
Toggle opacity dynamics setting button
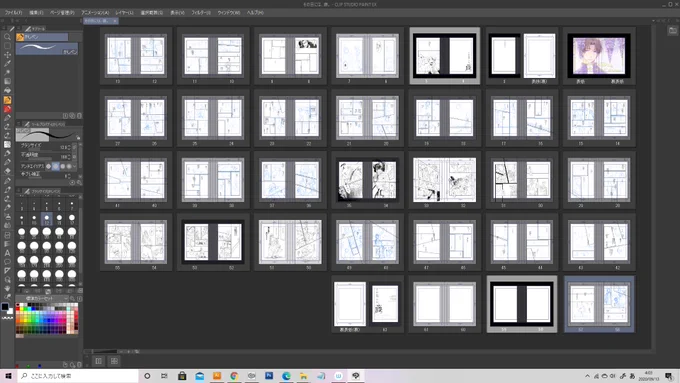pos(75,157)
